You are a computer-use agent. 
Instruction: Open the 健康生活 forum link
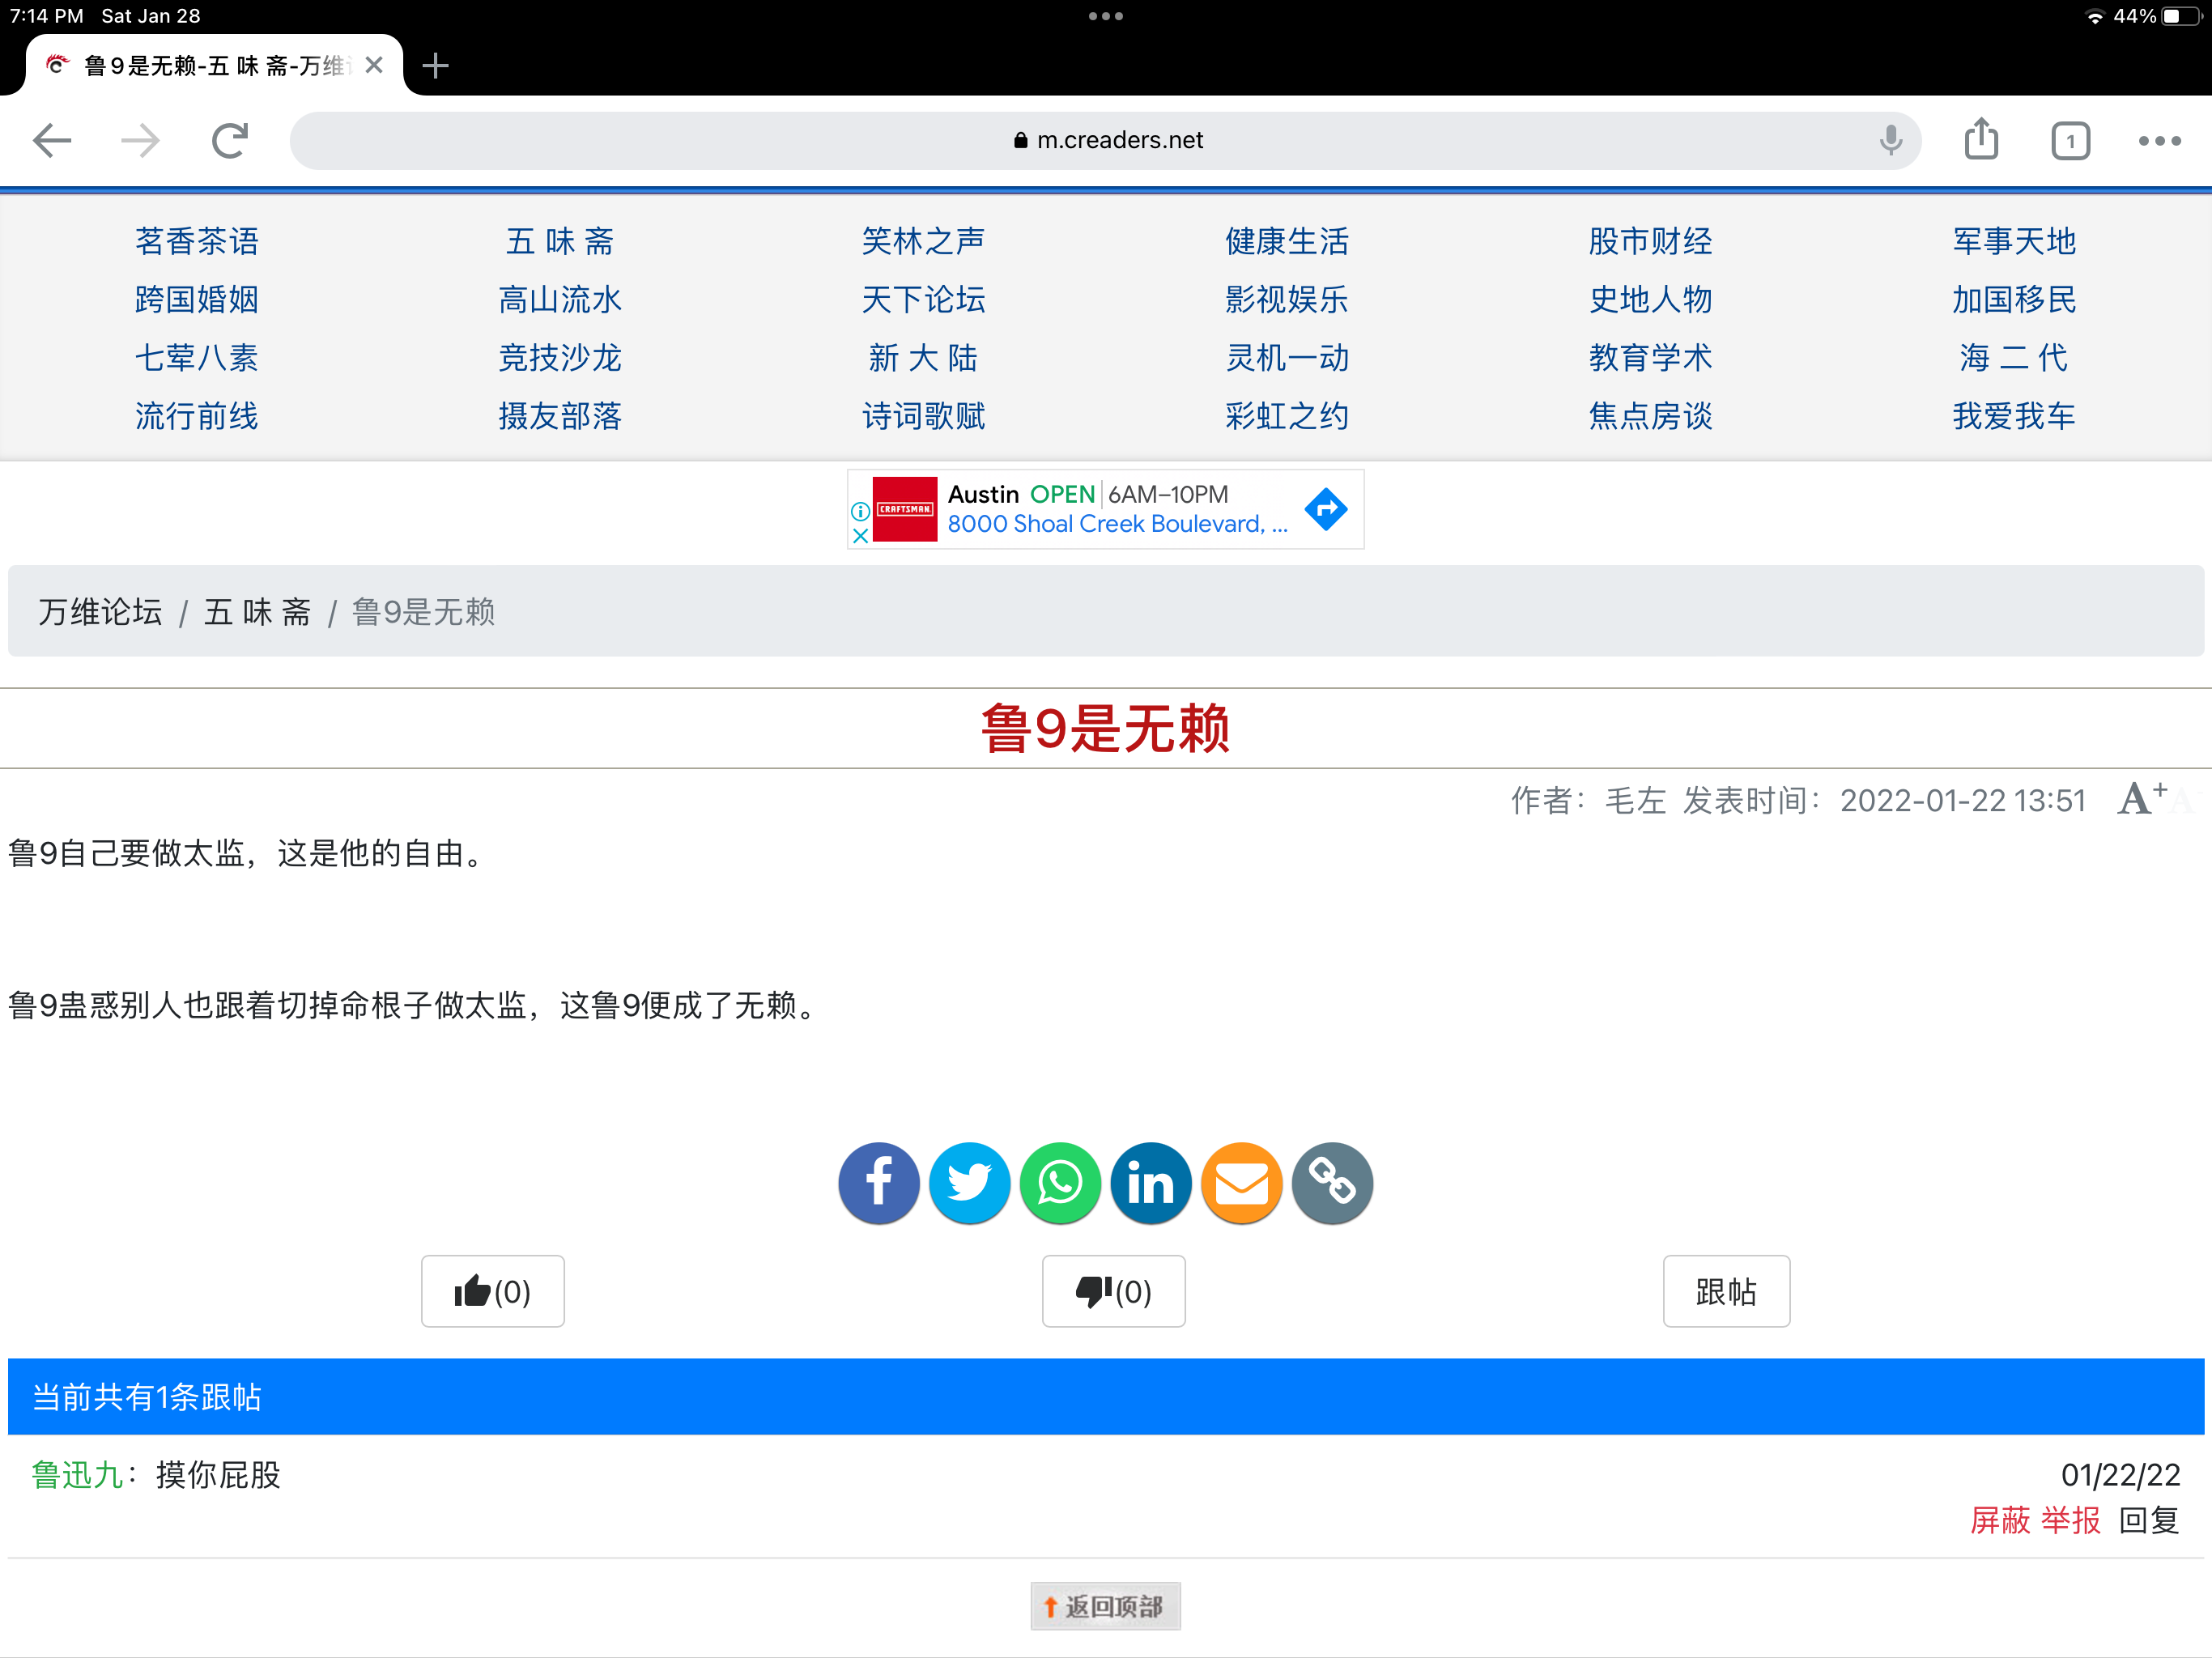(1287, 241)
